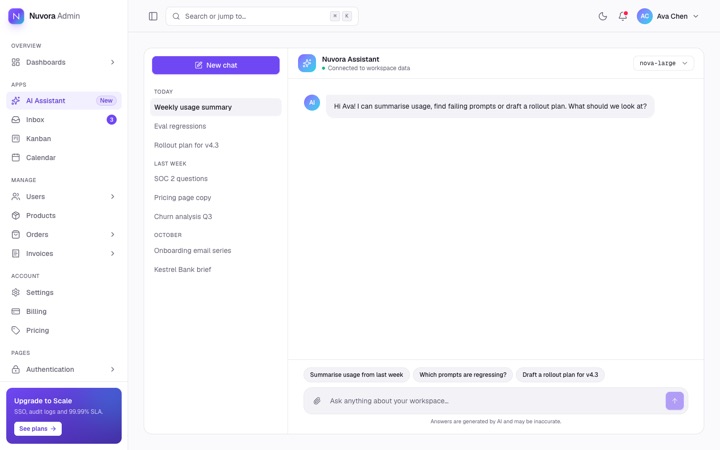Open SOC 2 questions chat

coord(216,179)
